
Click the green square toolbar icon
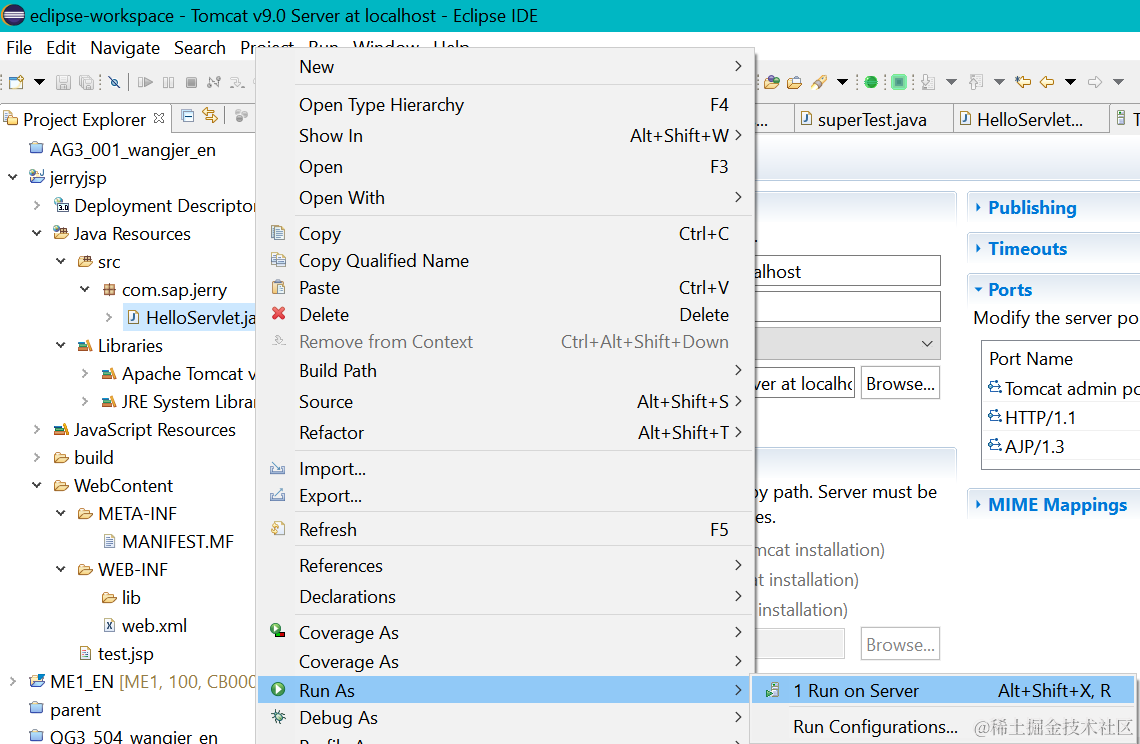pos(899,82)
